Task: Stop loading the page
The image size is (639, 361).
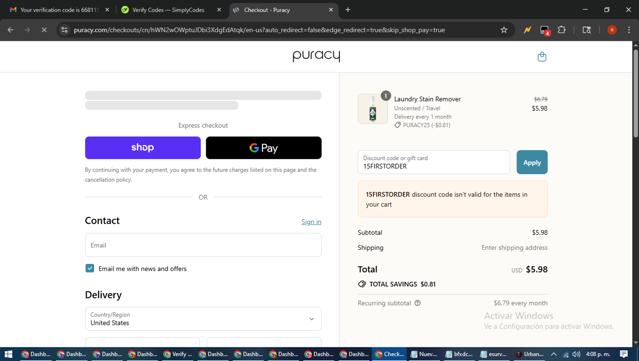Action: coord(44,30)
